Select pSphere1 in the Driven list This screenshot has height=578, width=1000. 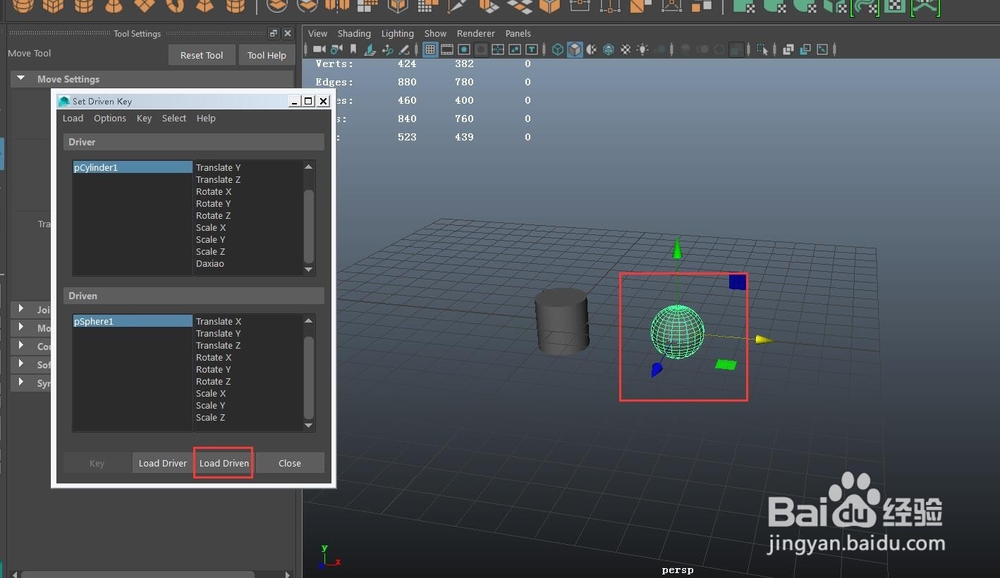tap(133, 321)
